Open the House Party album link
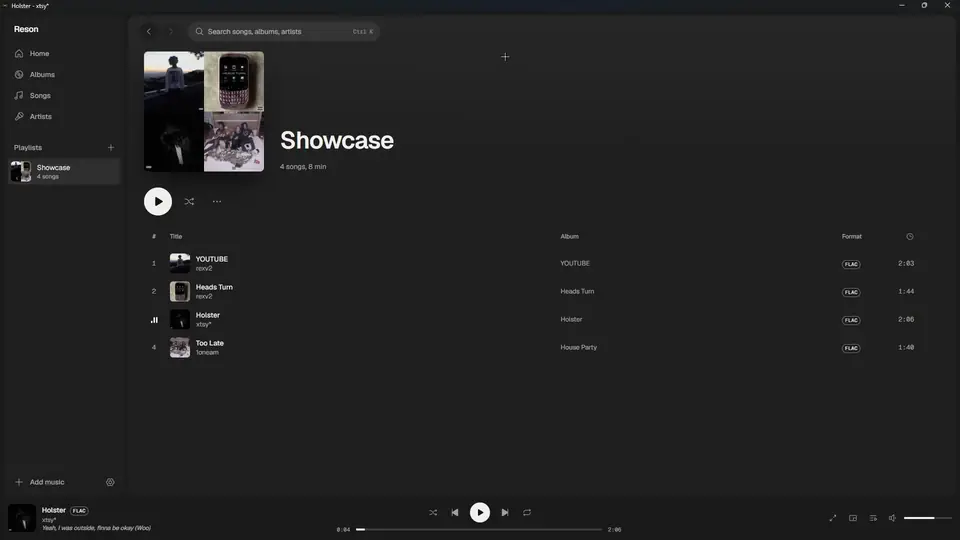The image size is (960, 540). point(579,348)
